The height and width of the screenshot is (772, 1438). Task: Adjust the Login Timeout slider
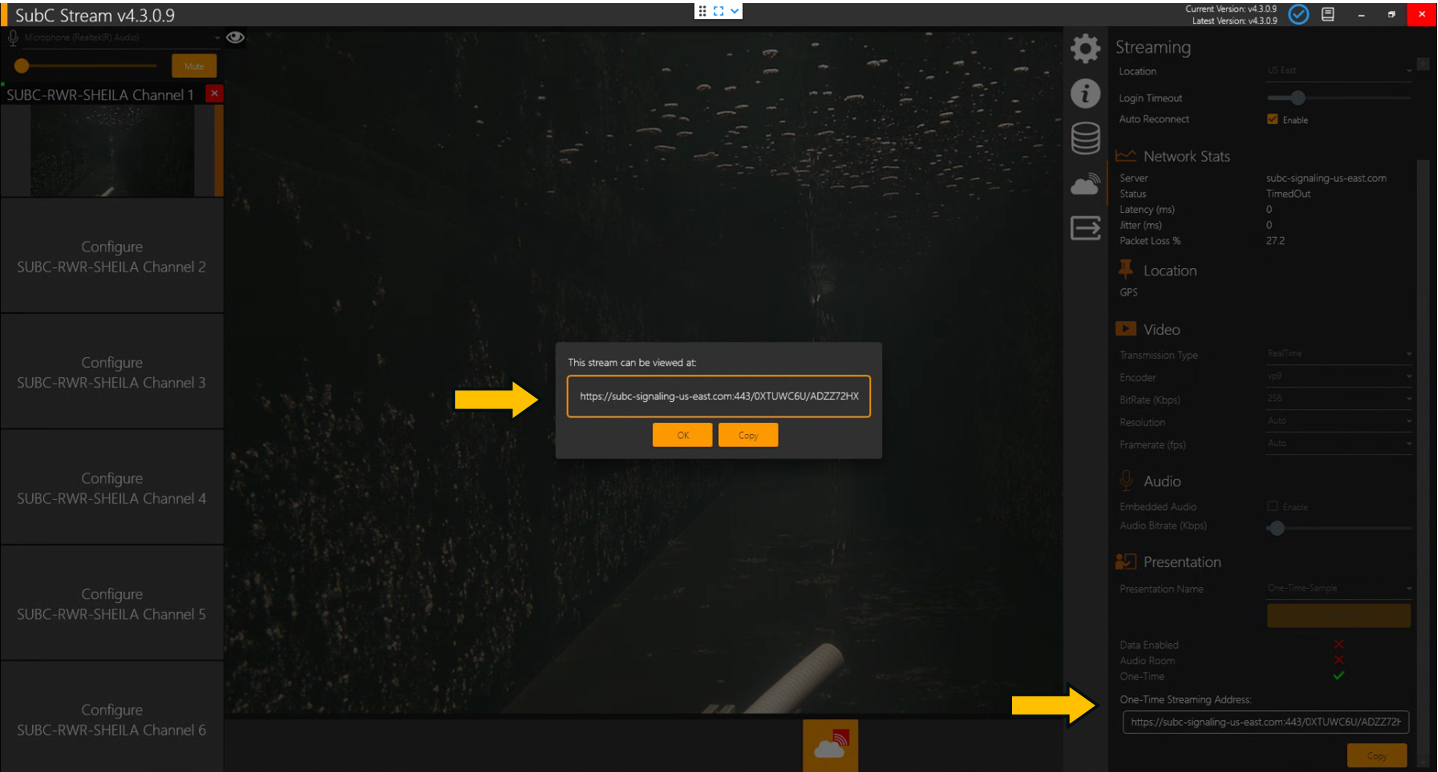[1298, 98]
